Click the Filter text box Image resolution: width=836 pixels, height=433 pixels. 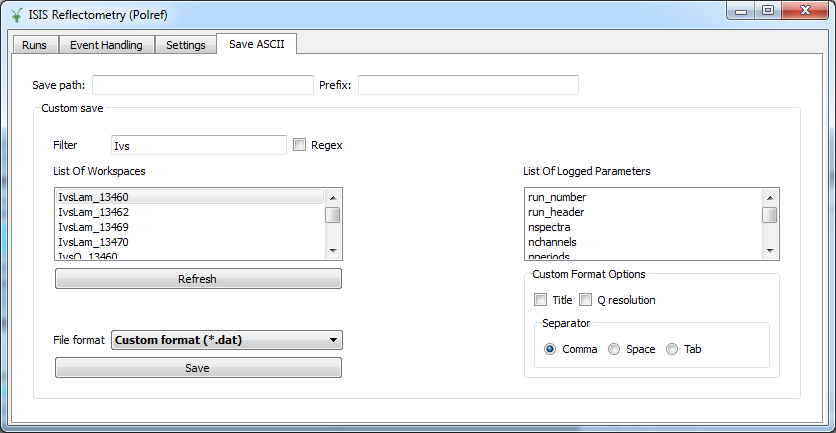coord(199,146)
